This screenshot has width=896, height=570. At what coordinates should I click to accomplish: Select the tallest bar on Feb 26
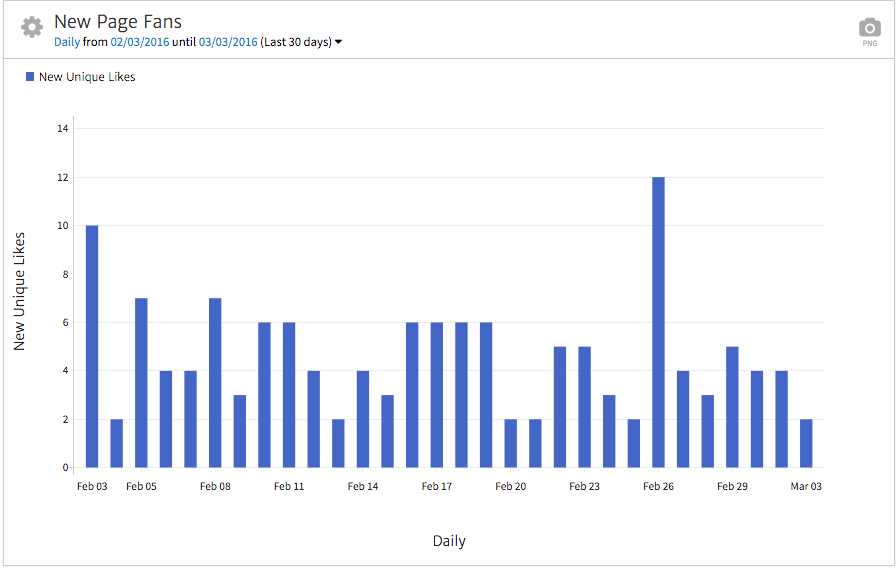pyautogui.click(x=658, y=322)
